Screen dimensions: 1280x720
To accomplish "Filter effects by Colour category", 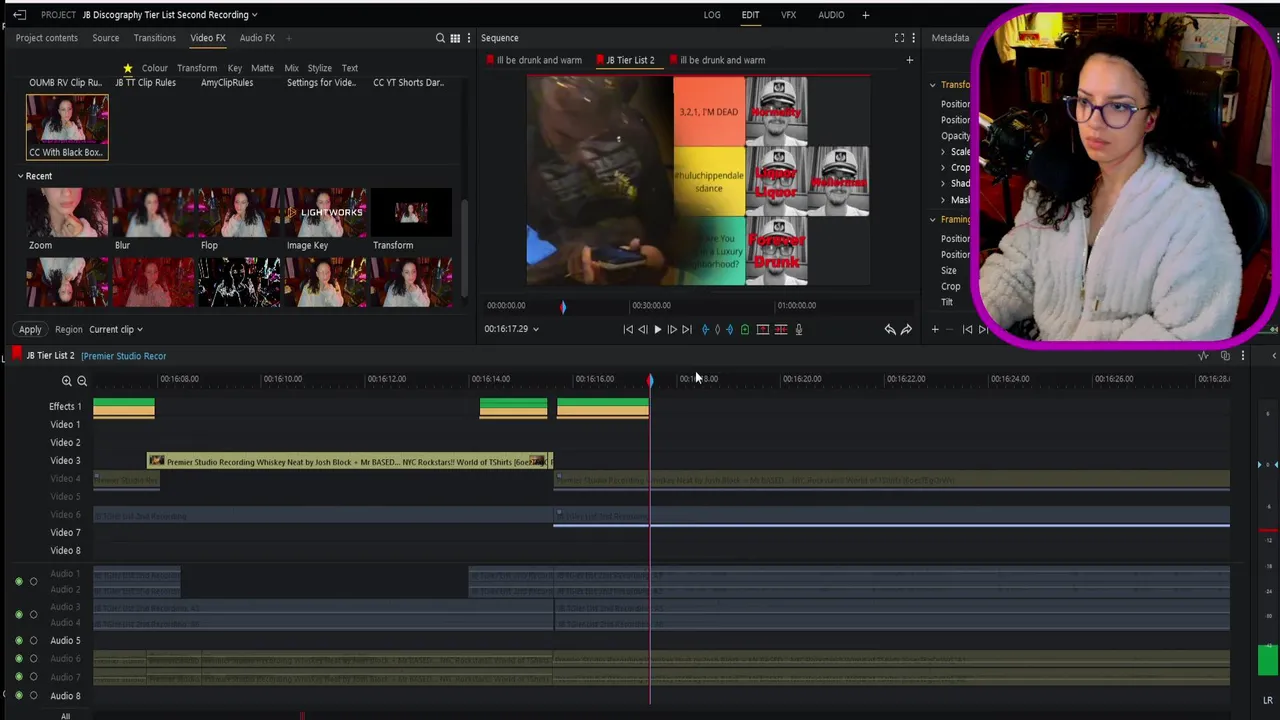I will (x=155, y=68).
